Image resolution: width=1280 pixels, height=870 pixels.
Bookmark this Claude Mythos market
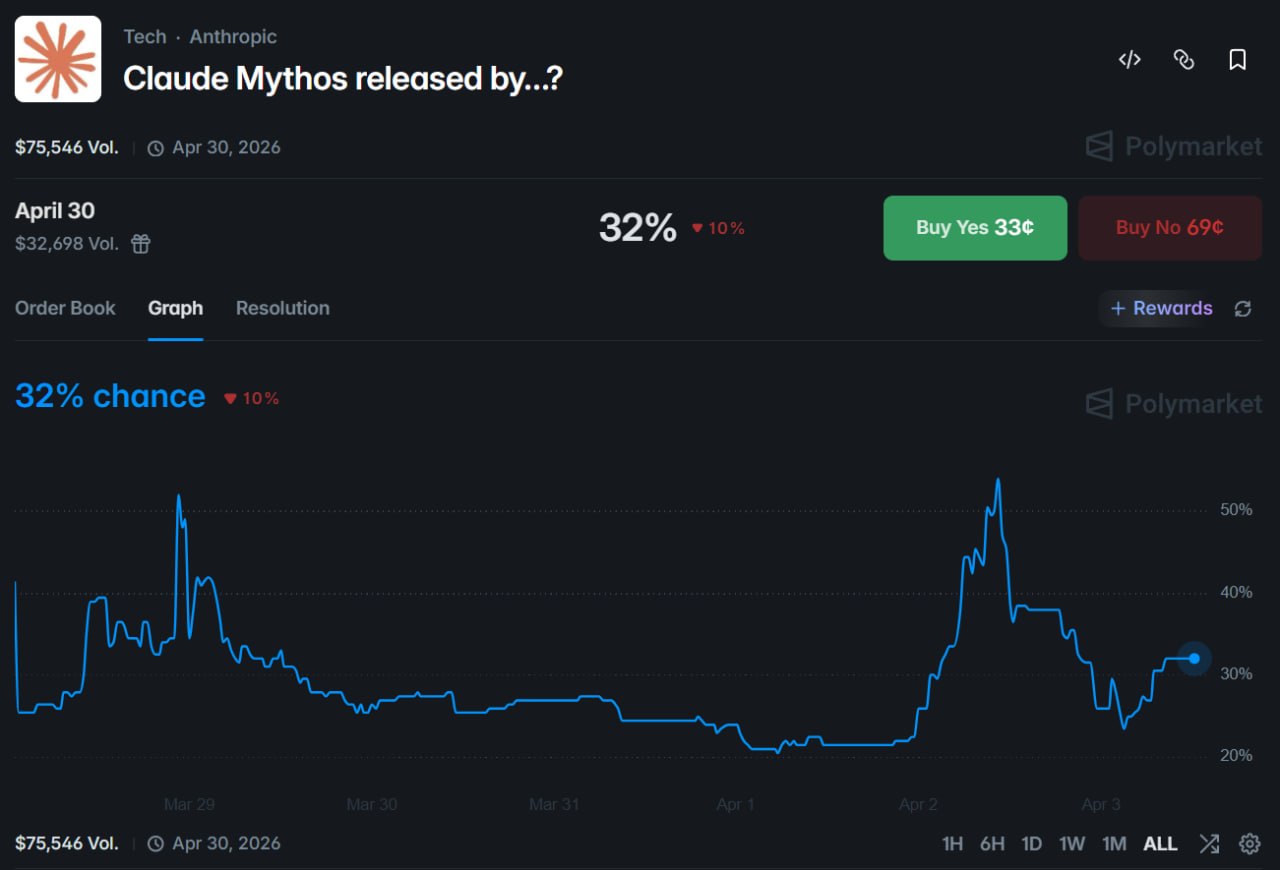pyautogui.click(x=1237, y=60)
